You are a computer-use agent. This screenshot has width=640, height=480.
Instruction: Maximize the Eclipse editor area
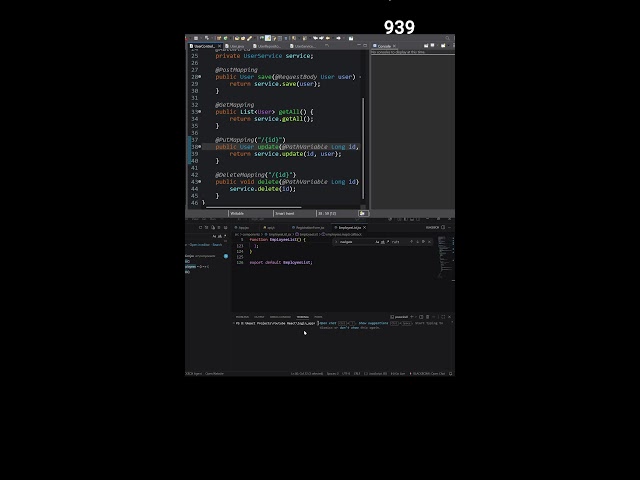(x=365, y=45)
